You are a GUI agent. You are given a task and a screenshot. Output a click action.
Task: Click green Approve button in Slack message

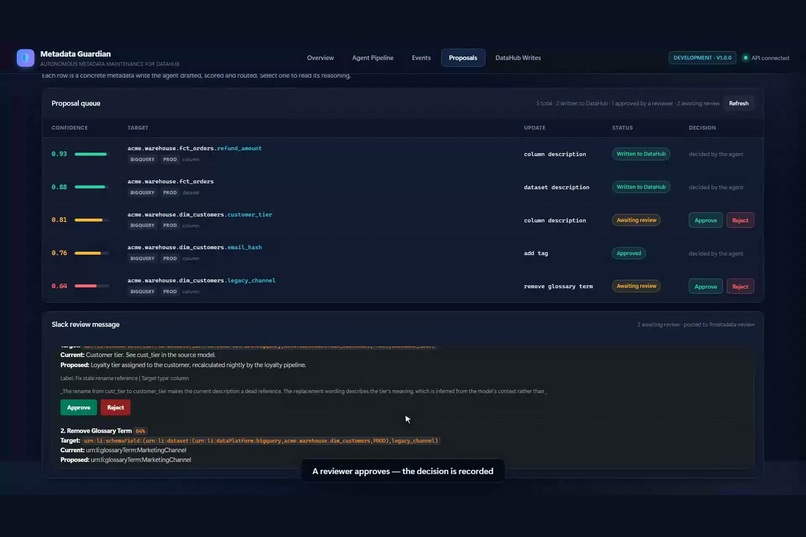tap(79, 408)
